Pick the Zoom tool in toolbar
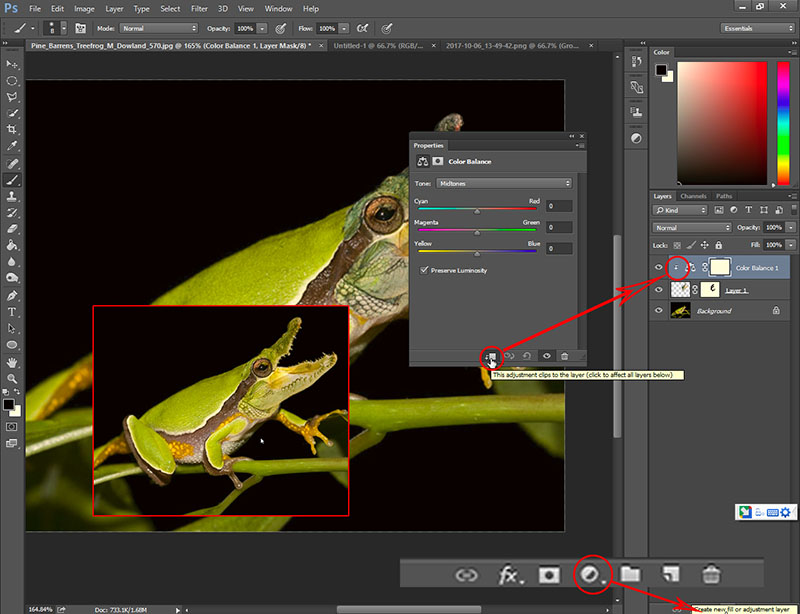The height and width of the screenshot is (614, 800). coord(12,379)
